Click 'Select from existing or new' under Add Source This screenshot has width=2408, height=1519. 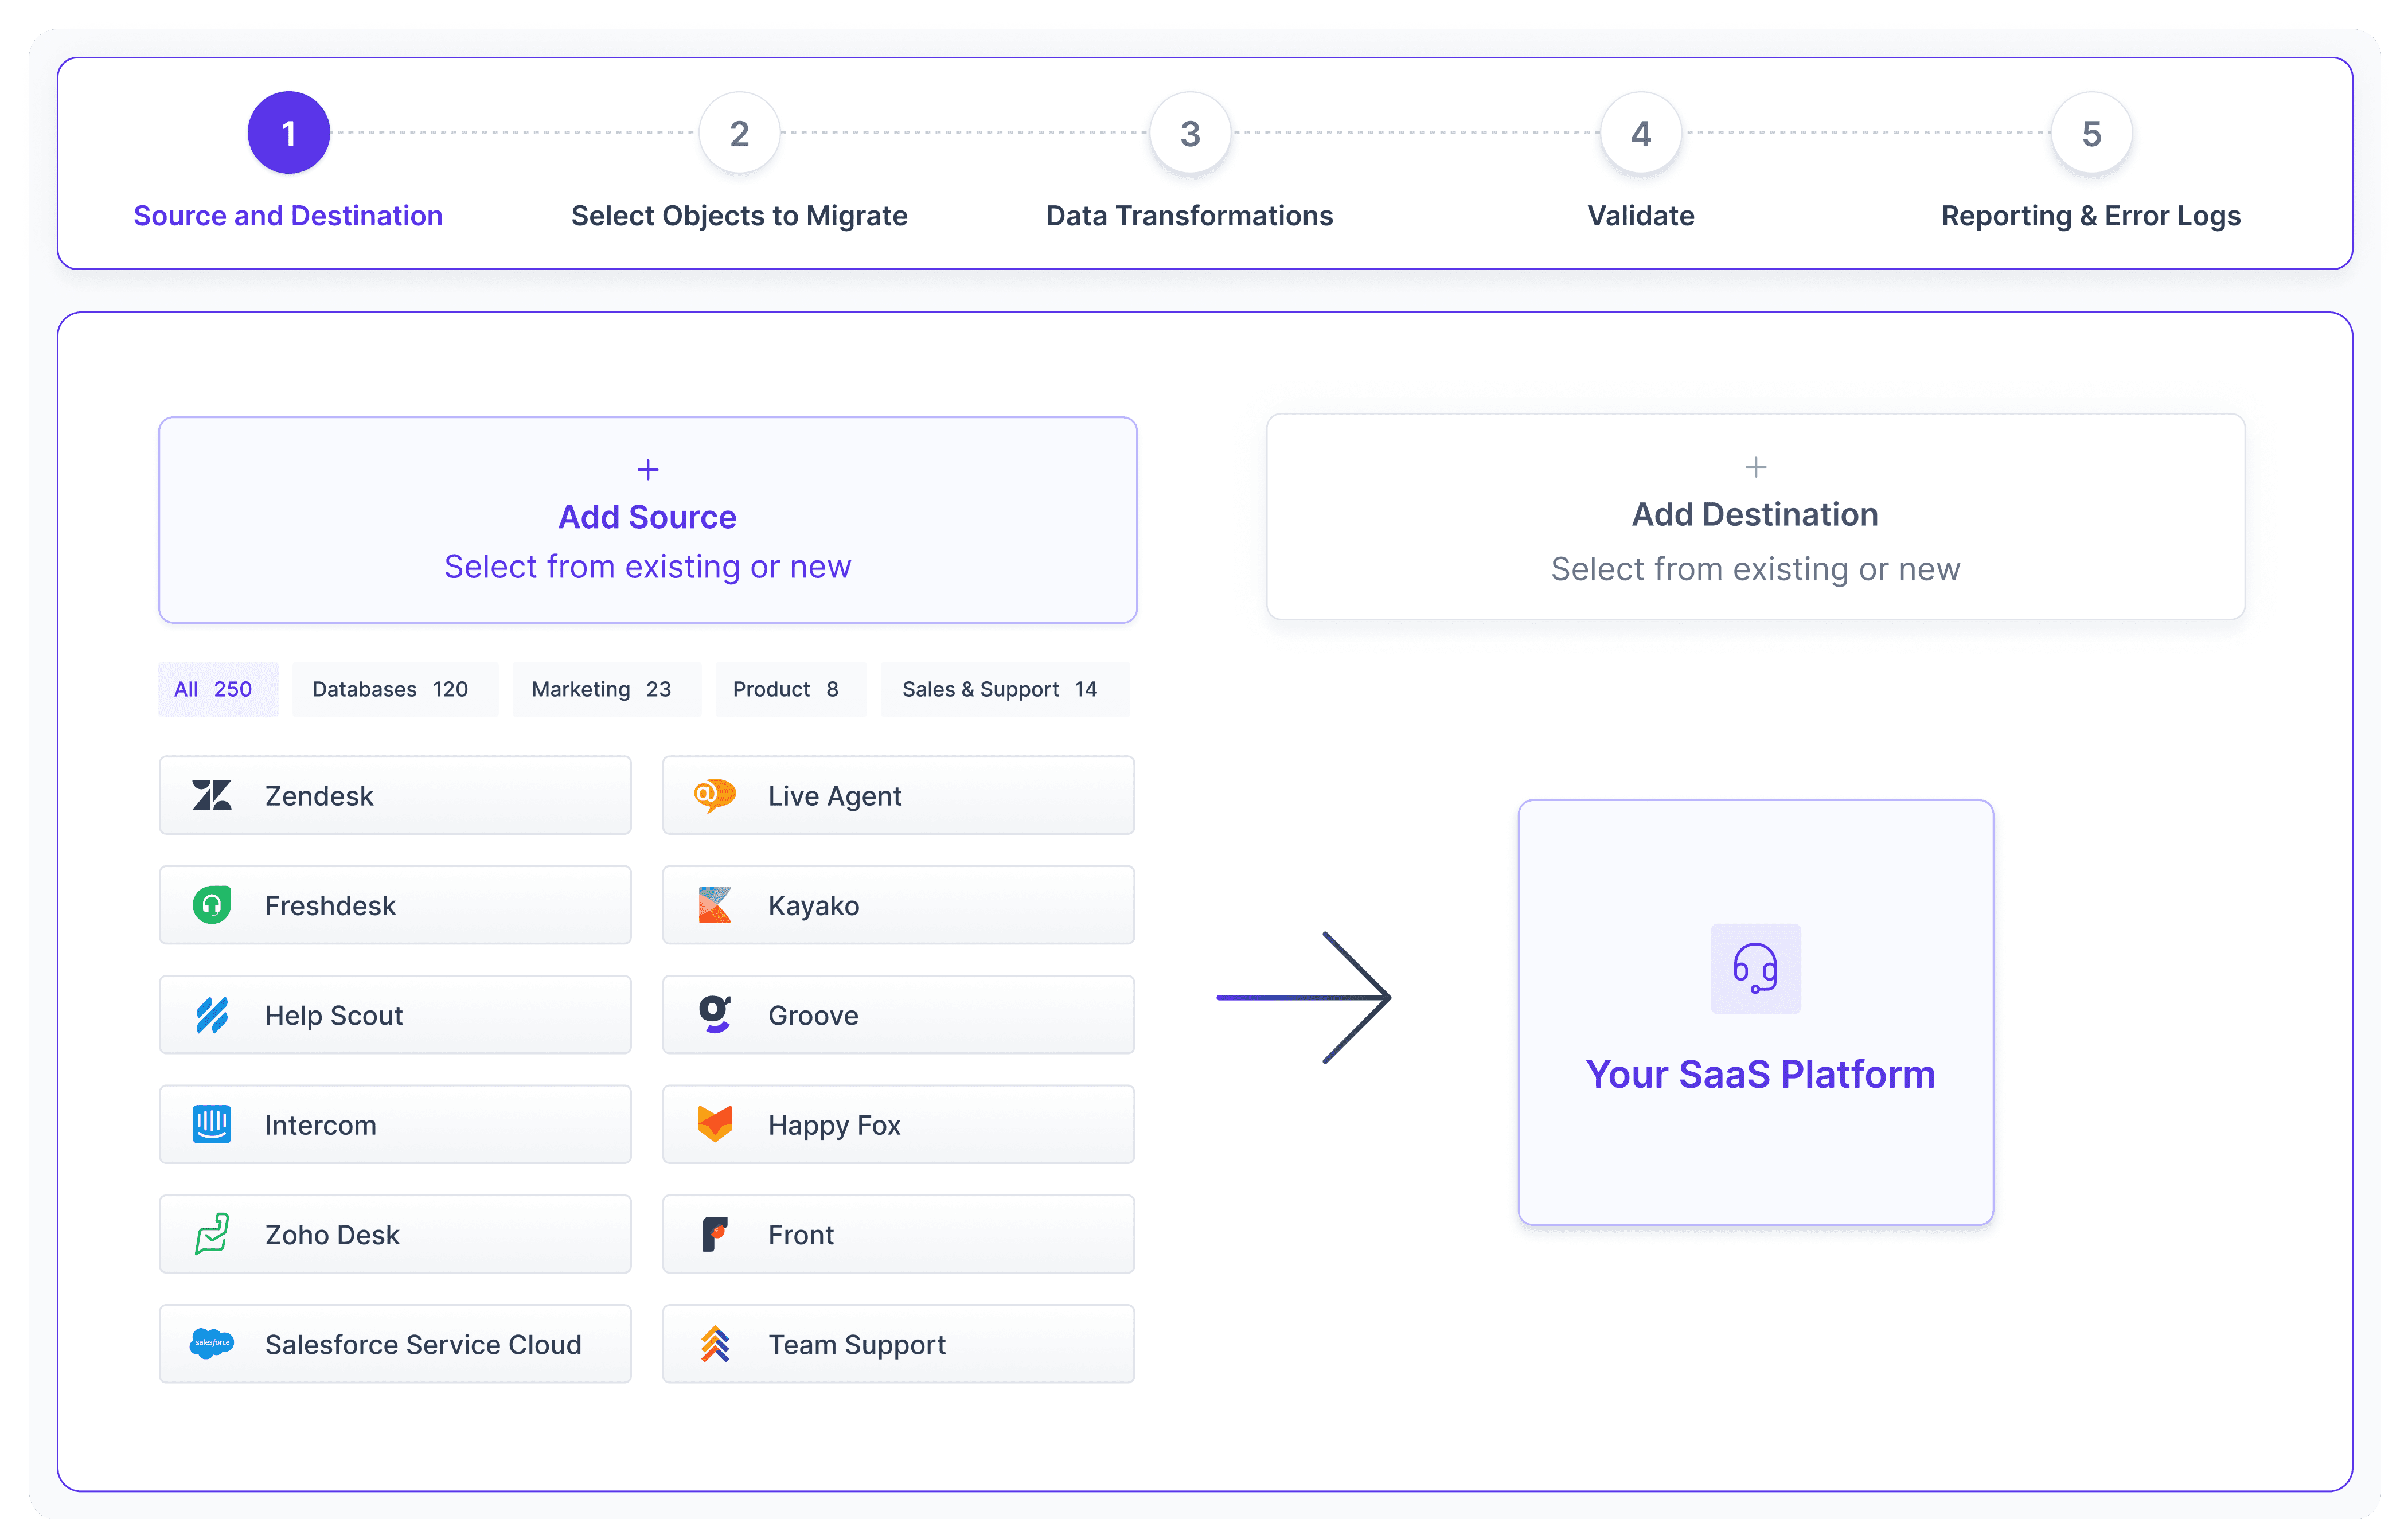click(x=648, y=567)
